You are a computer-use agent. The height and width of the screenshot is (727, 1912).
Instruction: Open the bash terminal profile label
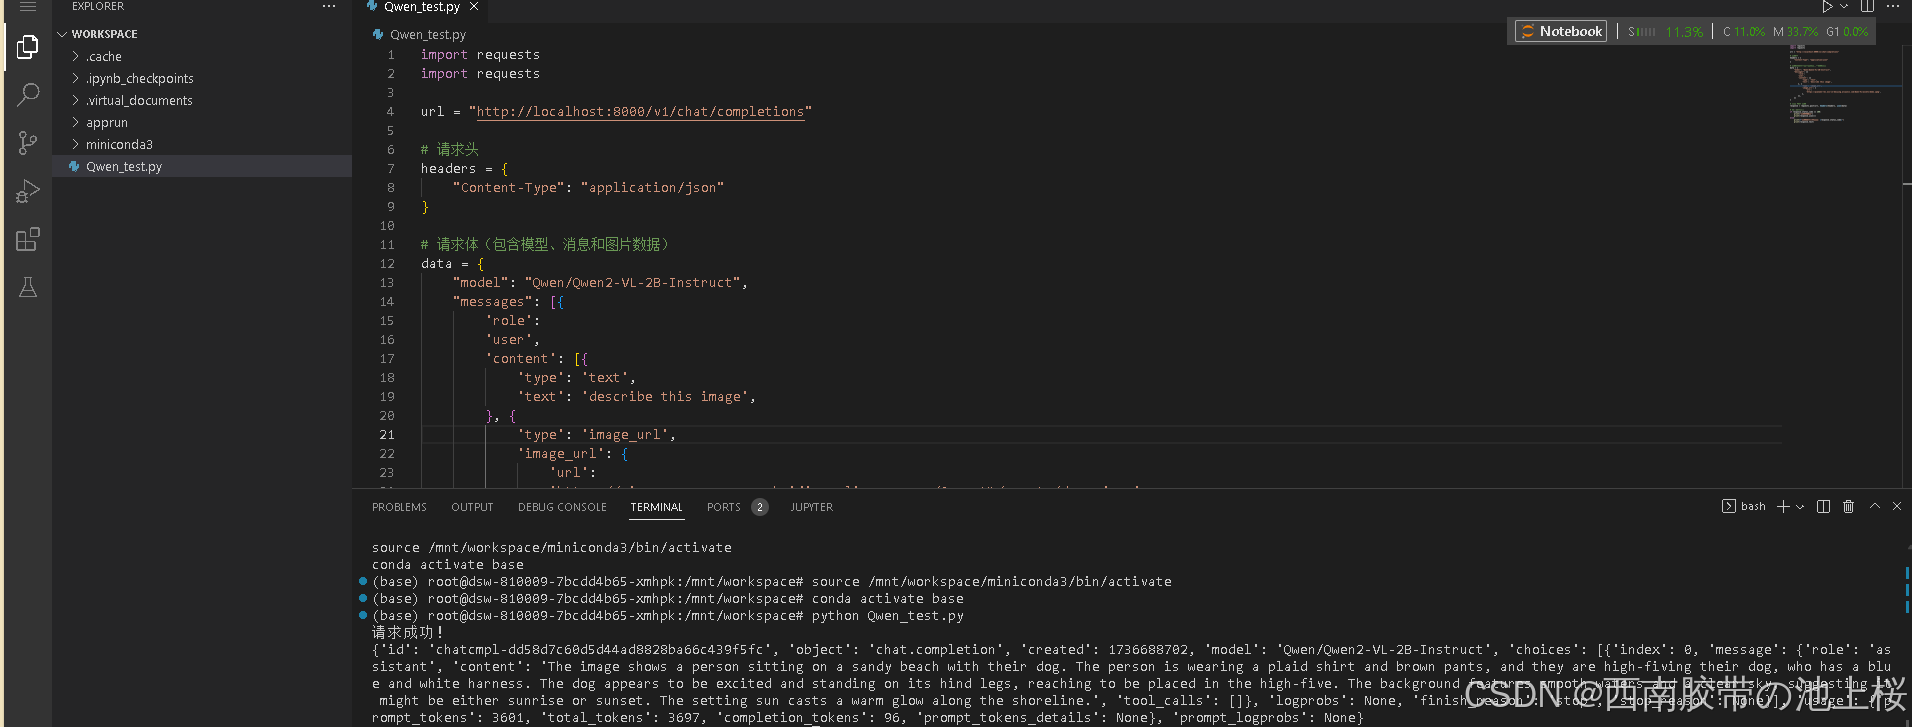(1744, 507)
